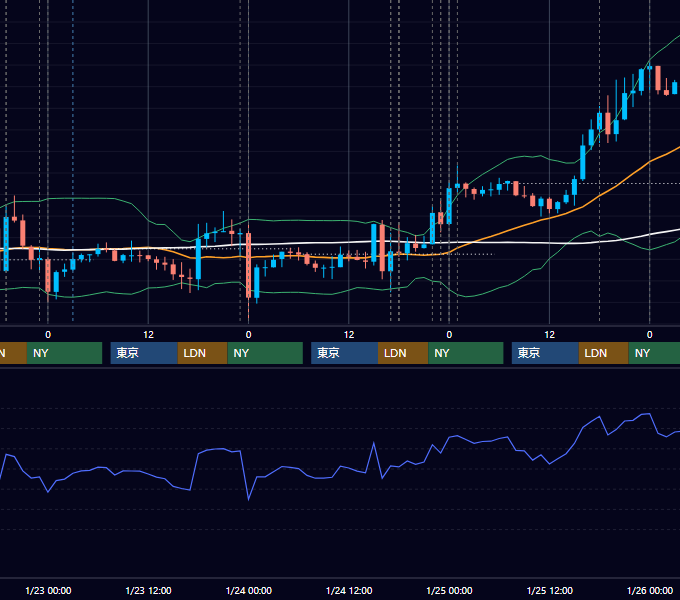Viewport: 680px width, 600px height.
Task: Click NY session block starting near 1/25 00:00
Action: tap(466, 353)
